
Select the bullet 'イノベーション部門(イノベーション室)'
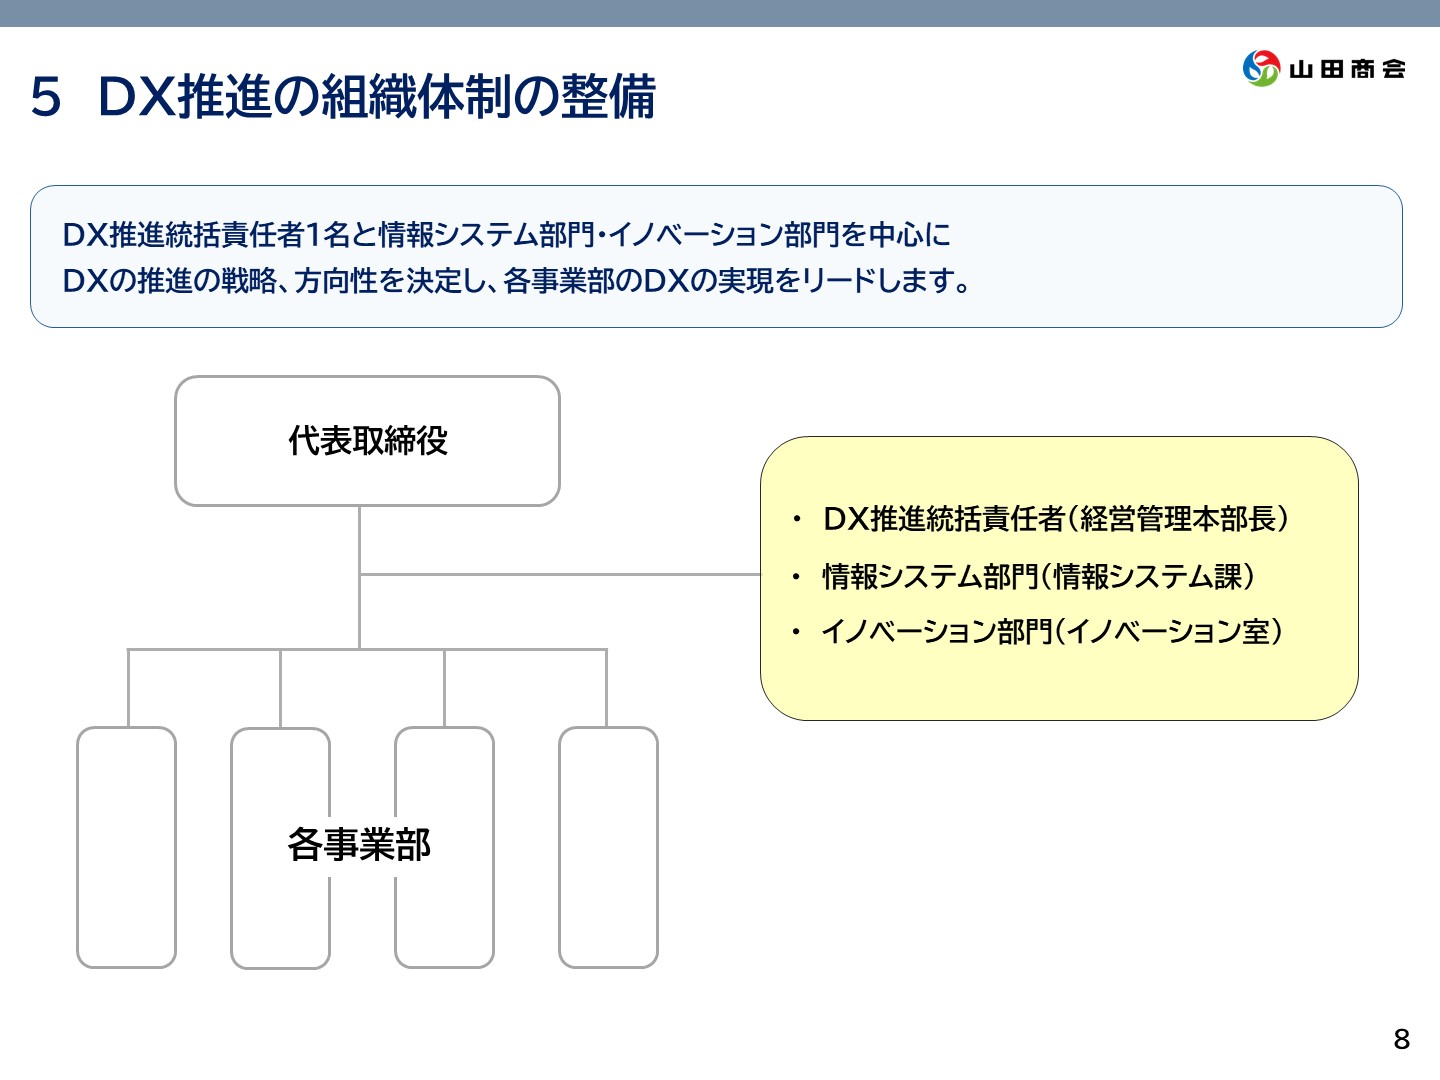tap(1053, 632)
